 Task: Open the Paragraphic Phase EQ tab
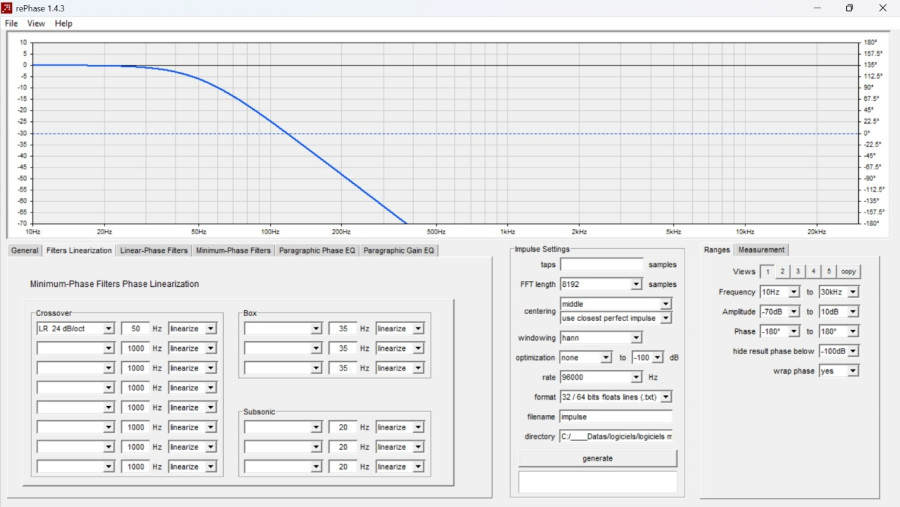(x=317, y=250)
